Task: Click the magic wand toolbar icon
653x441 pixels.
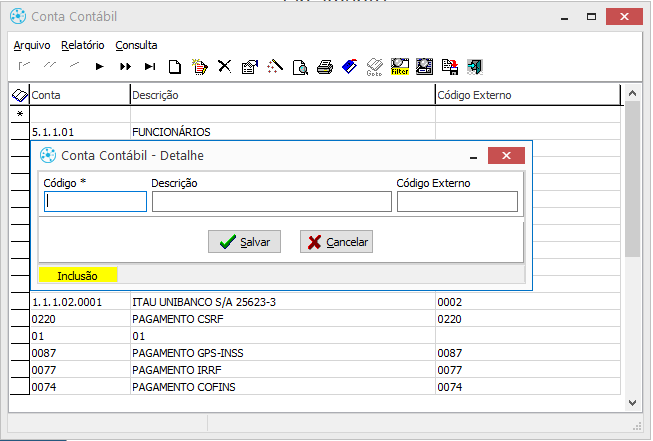Action: point(275,66)
